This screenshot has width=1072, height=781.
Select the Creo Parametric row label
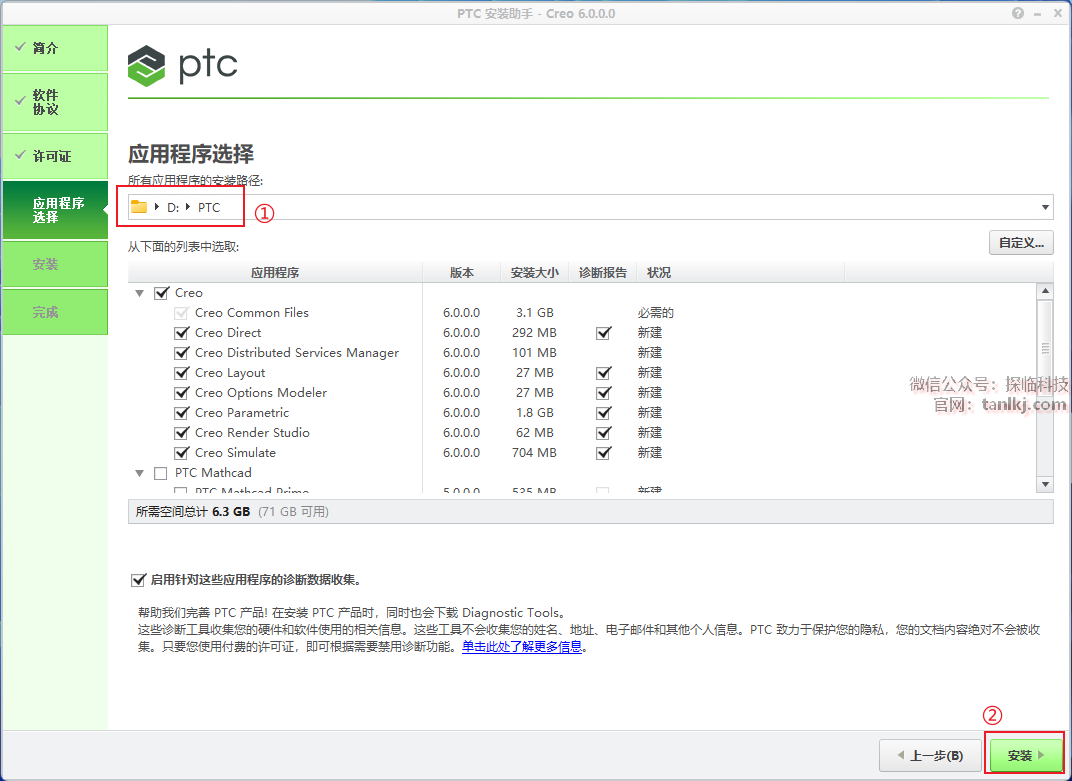(241, 413)
